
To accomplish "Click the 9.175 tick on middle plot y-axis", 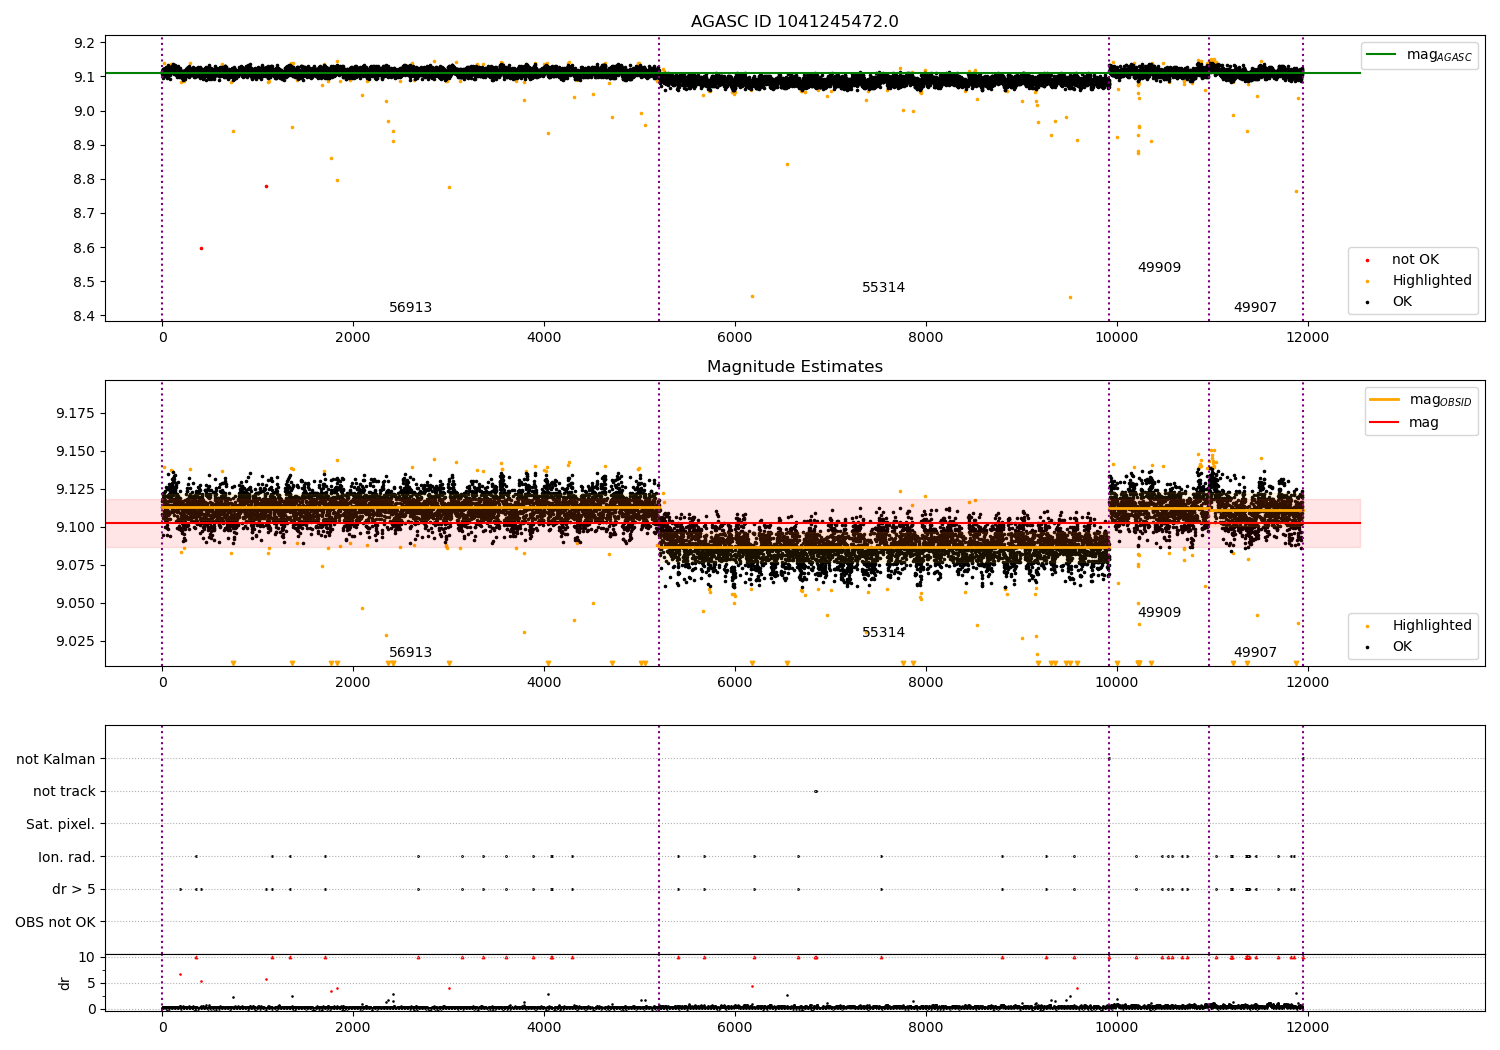I will 75,413.
